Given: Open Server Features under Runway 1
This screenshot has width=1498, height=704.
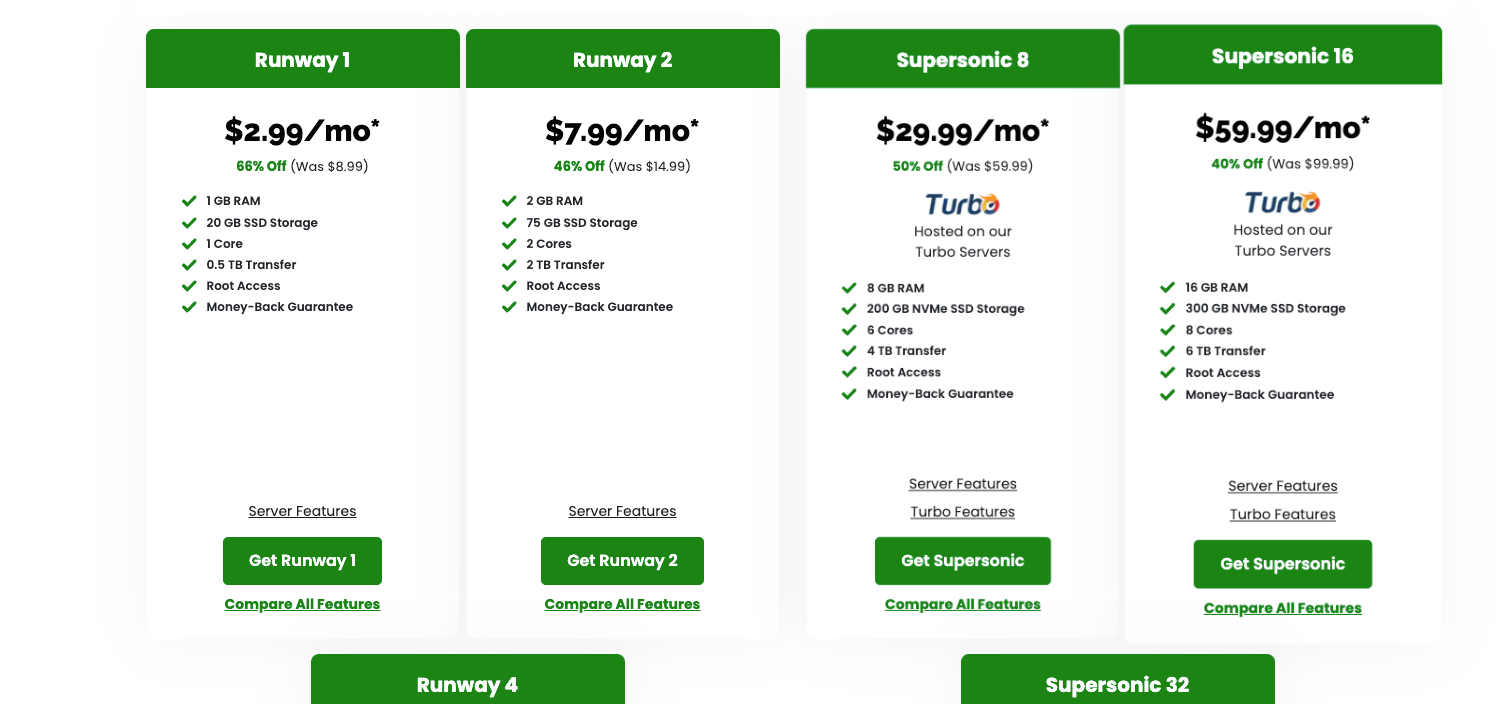Looking at the screenshot, I should (302, 511).
